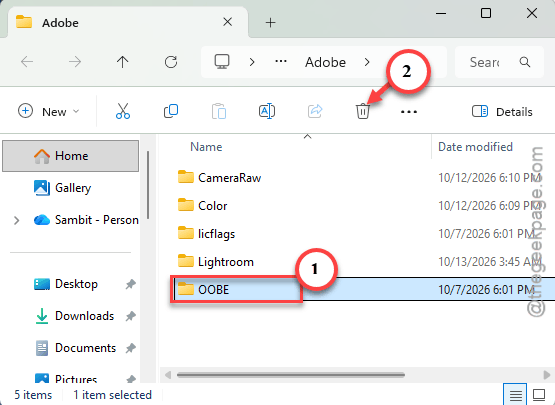Click Lightroom date 10/13/2026 3:45 AM
Viewport: 555px width, 405px height.
[x=490, y=262]
